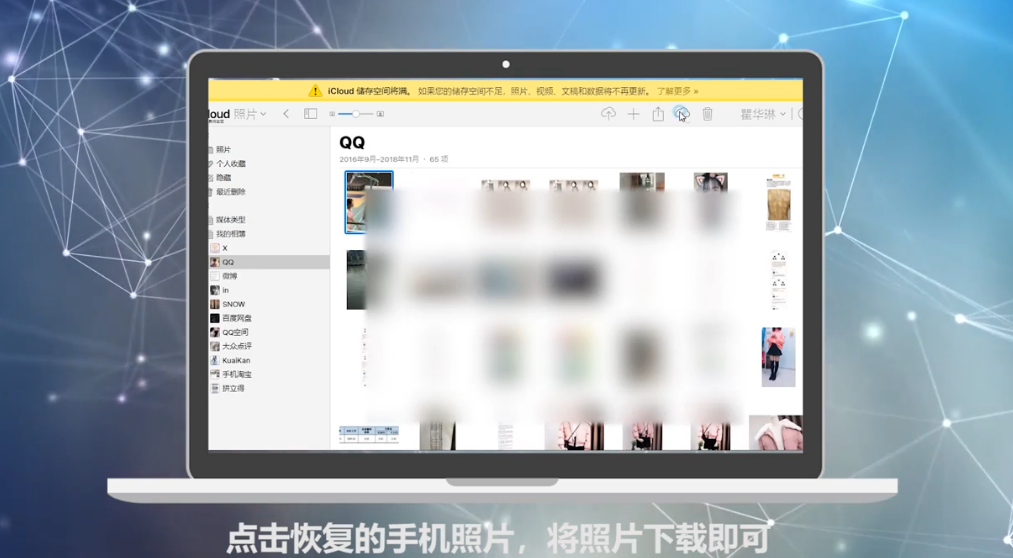The width and height of the screenshot is (1013, 558).
Task: Select the spreadsheet table thumbnail in the bottom row
Action: 369,435
